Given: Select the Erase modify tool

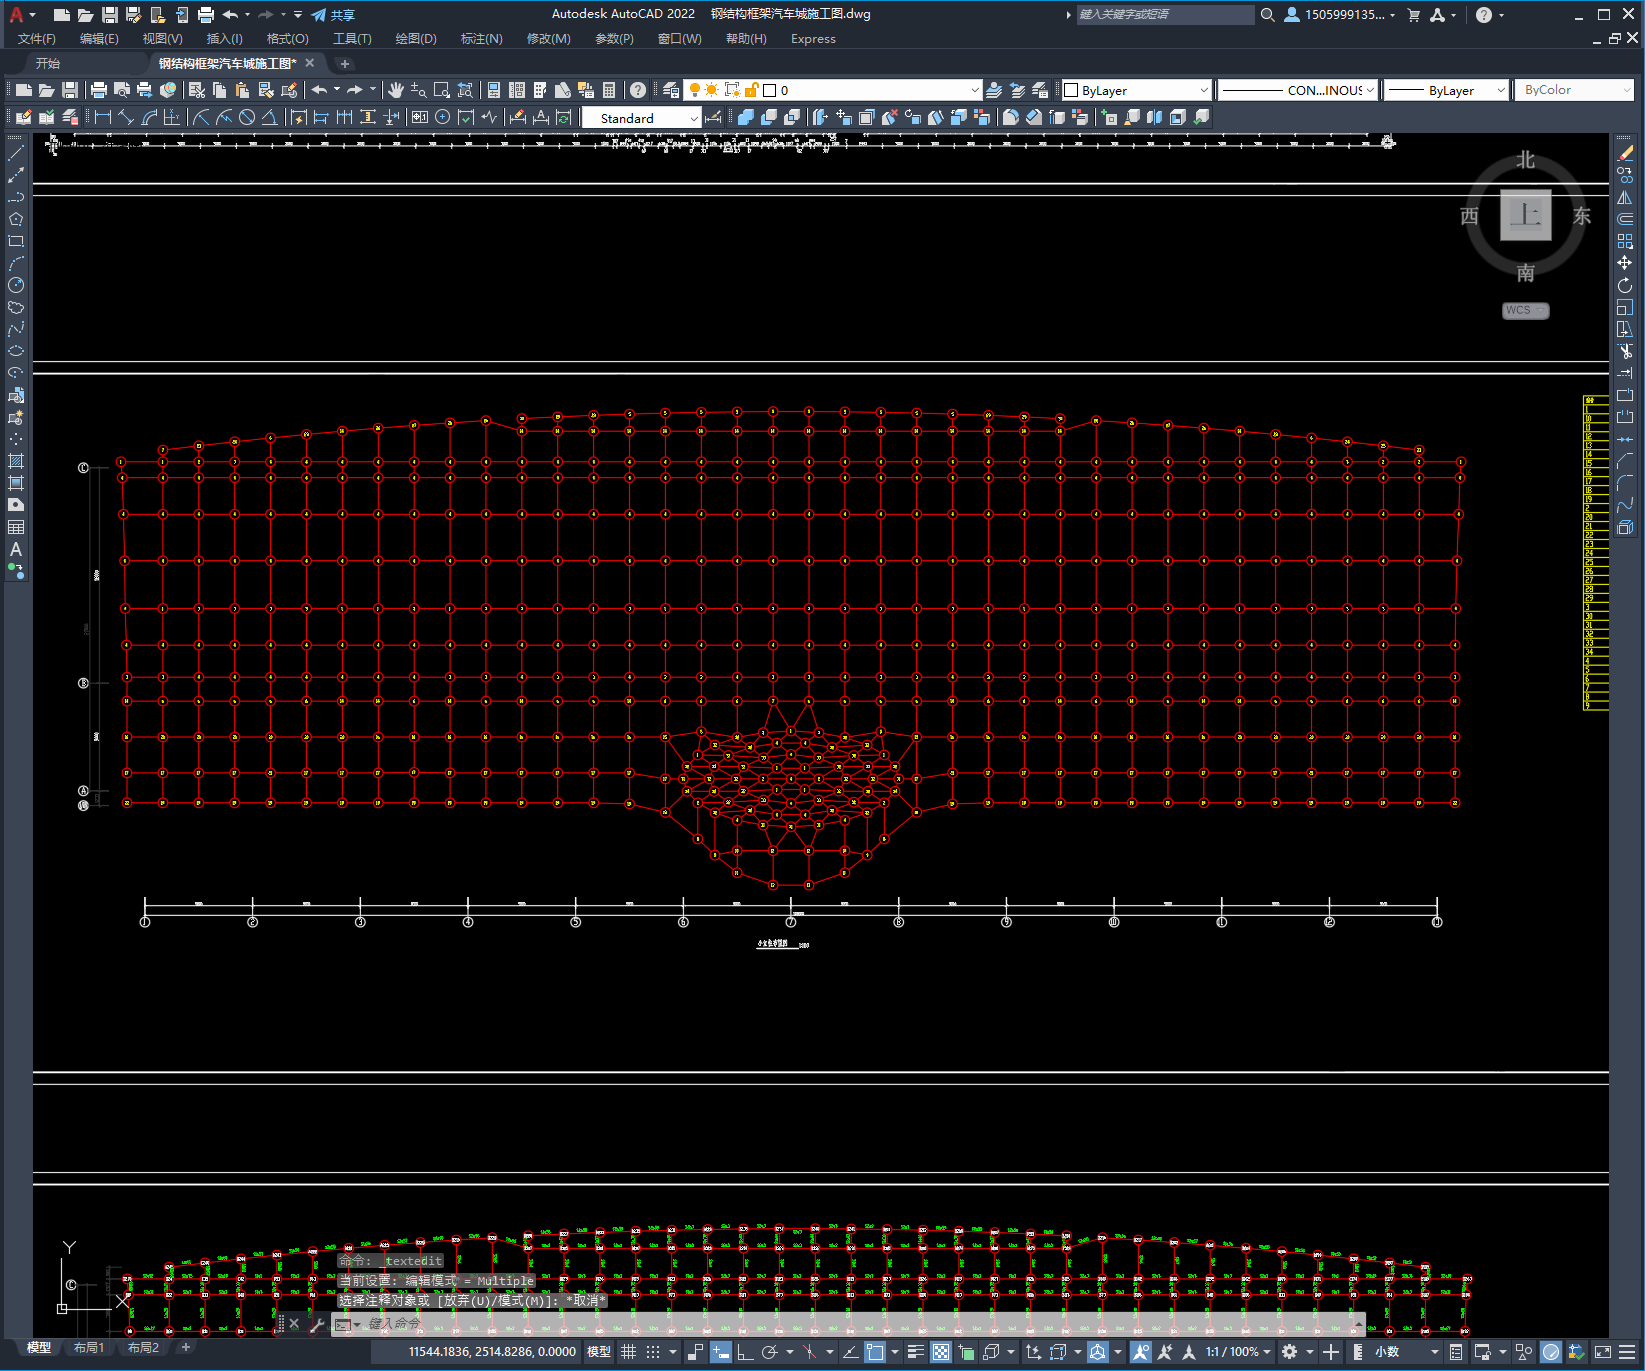Looking at the screenshot, I should point(1625,153).
